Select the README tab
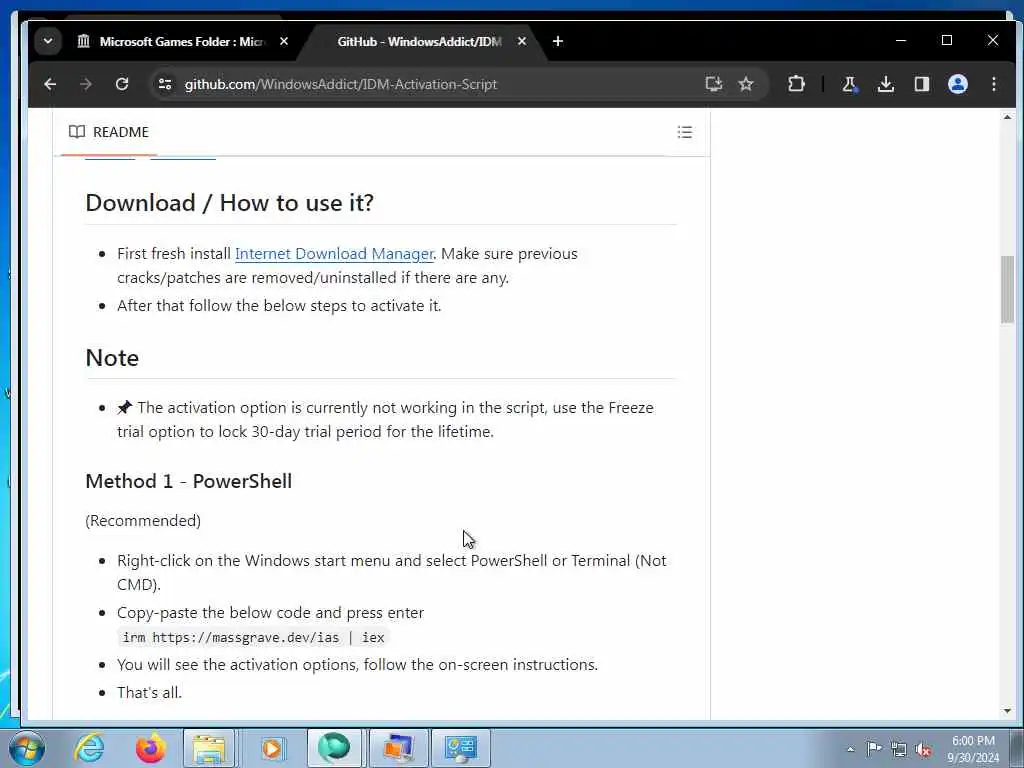The width and height of the screenshot is (1024, 768). [109, 133]
